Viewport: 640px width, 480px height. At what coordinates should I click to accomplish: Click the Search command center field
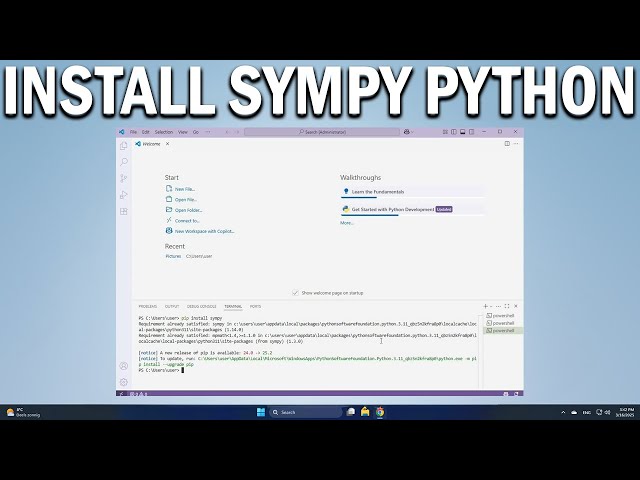click(x=322, y=132)
